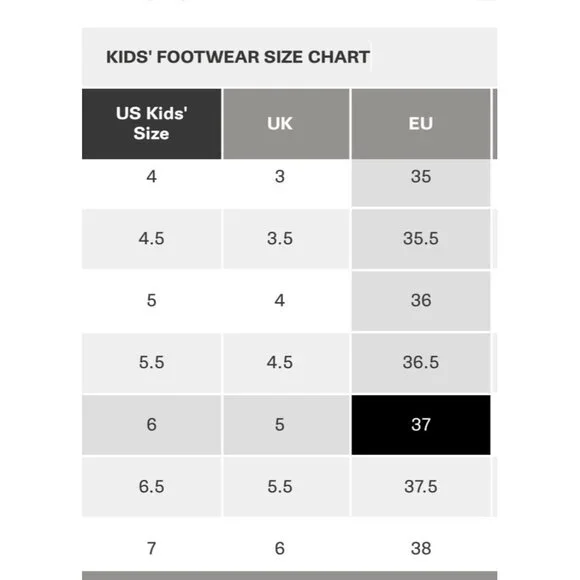Image resolution: width=580 pixels, height=580 pixels.
Task: Click the EU size 36 cell
Action: [421, 301]
